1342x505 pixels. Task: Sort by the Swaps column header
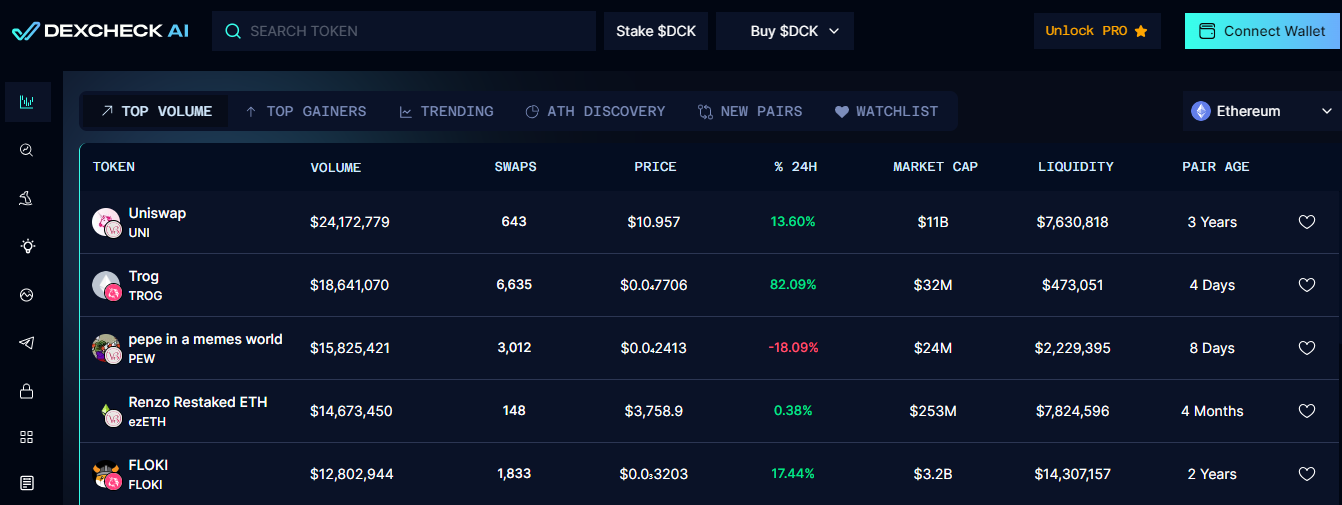(x=515, y=167)
